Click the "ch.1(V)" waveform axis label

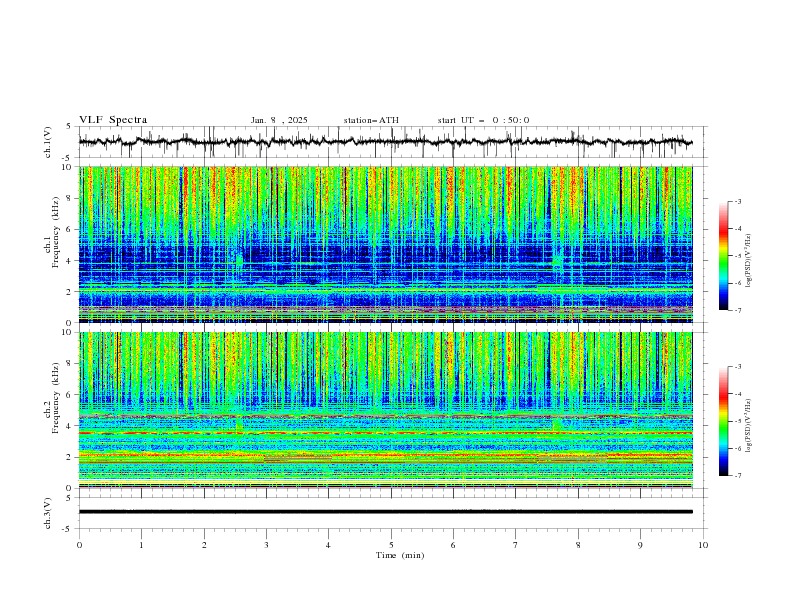[48, 142]
